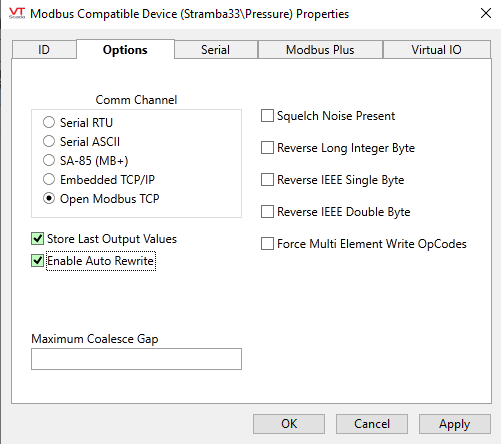Screen dimensions: 501x444
Task: Click the VTScada logo icon in title bar
Action: 17,13
